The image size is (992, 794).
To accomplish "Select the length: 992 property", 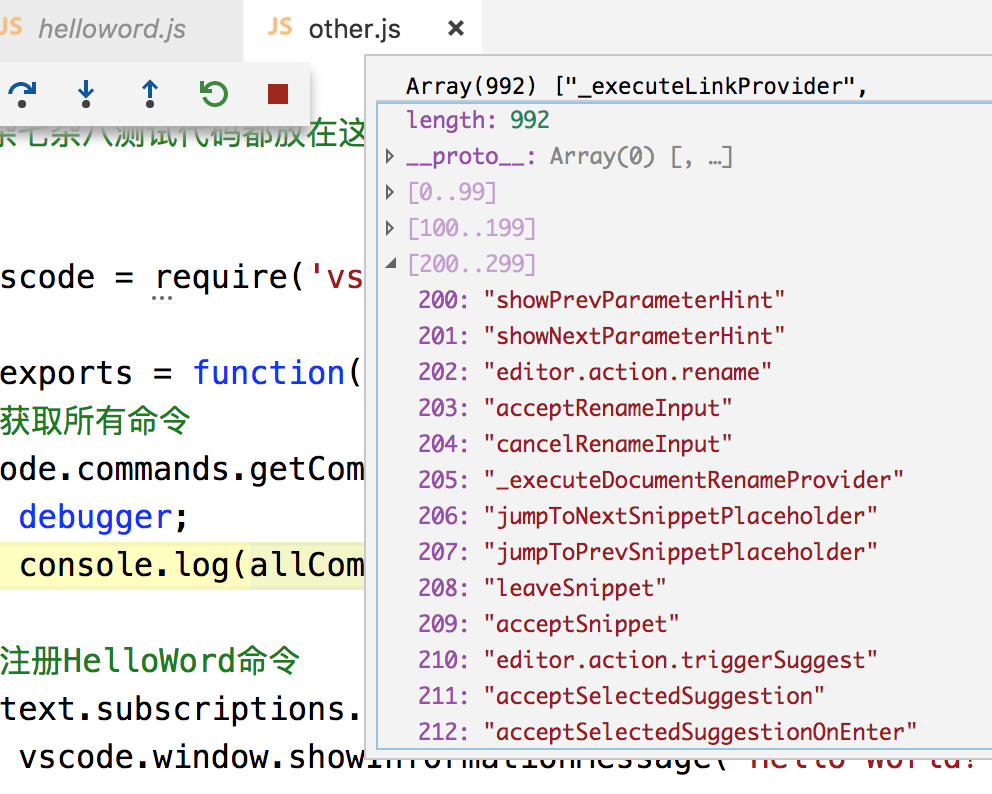I will (x=478, y=120).
